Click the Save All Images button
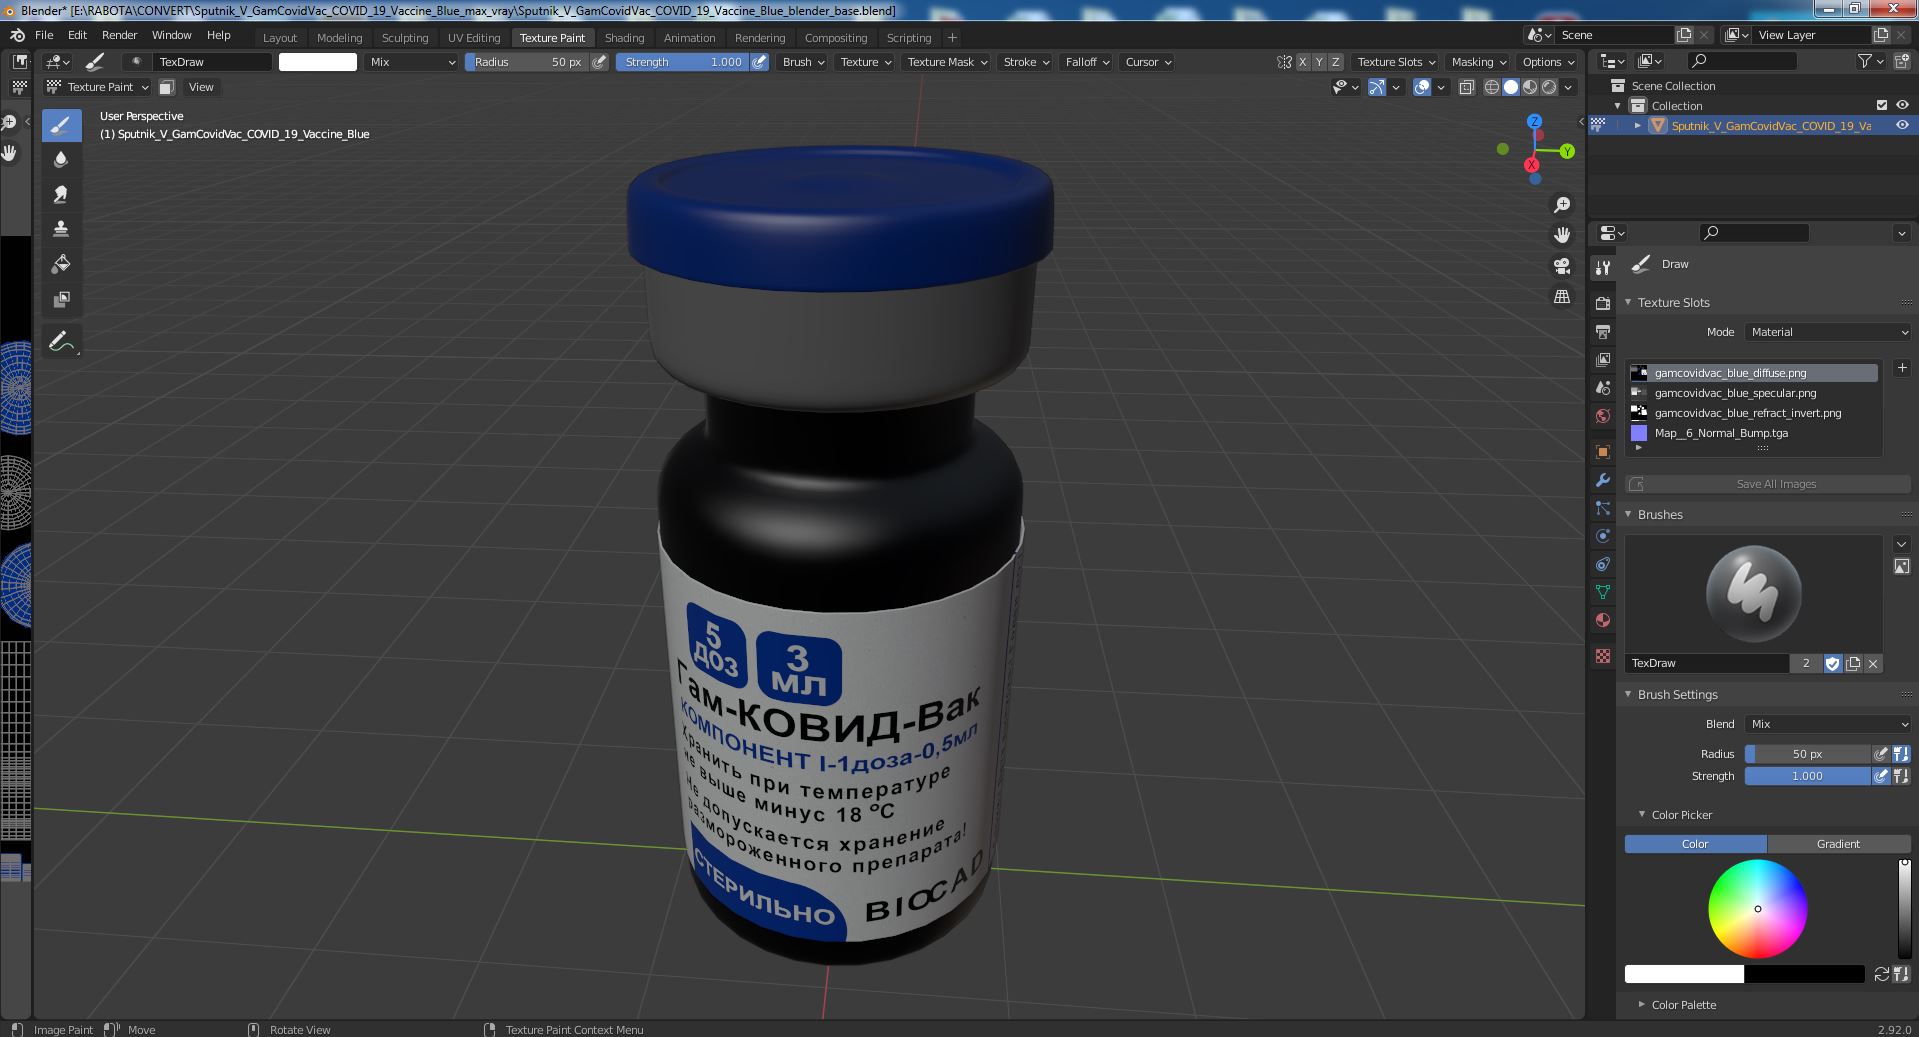This screenshot has height=1037, width=1919. [1768, 484]
